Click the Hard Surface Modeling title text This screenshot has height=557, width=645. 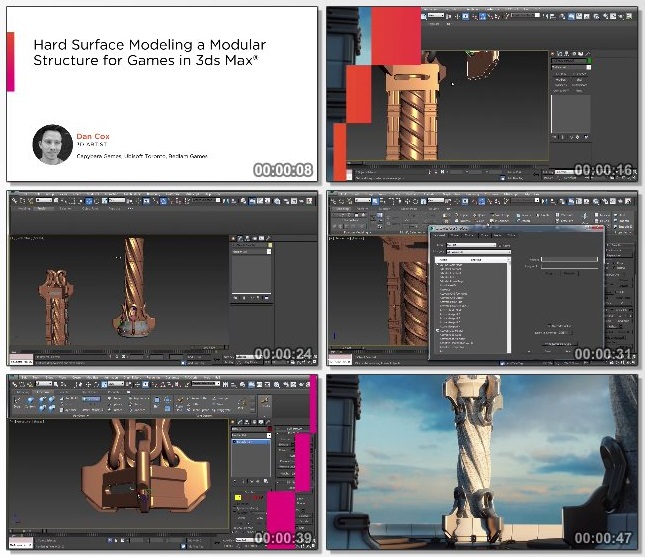[x=150, y=52]
